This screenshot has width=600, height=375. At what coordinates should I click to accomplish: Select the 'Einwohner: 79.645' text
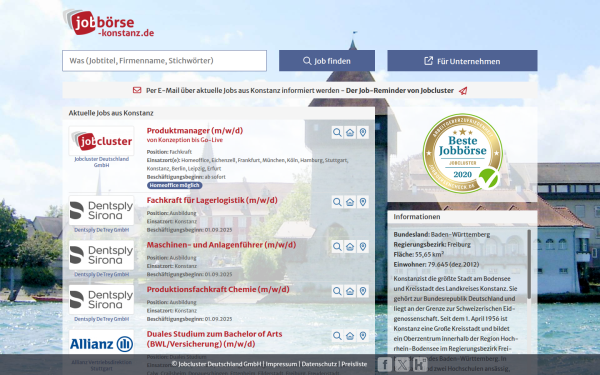coord(436,264)
